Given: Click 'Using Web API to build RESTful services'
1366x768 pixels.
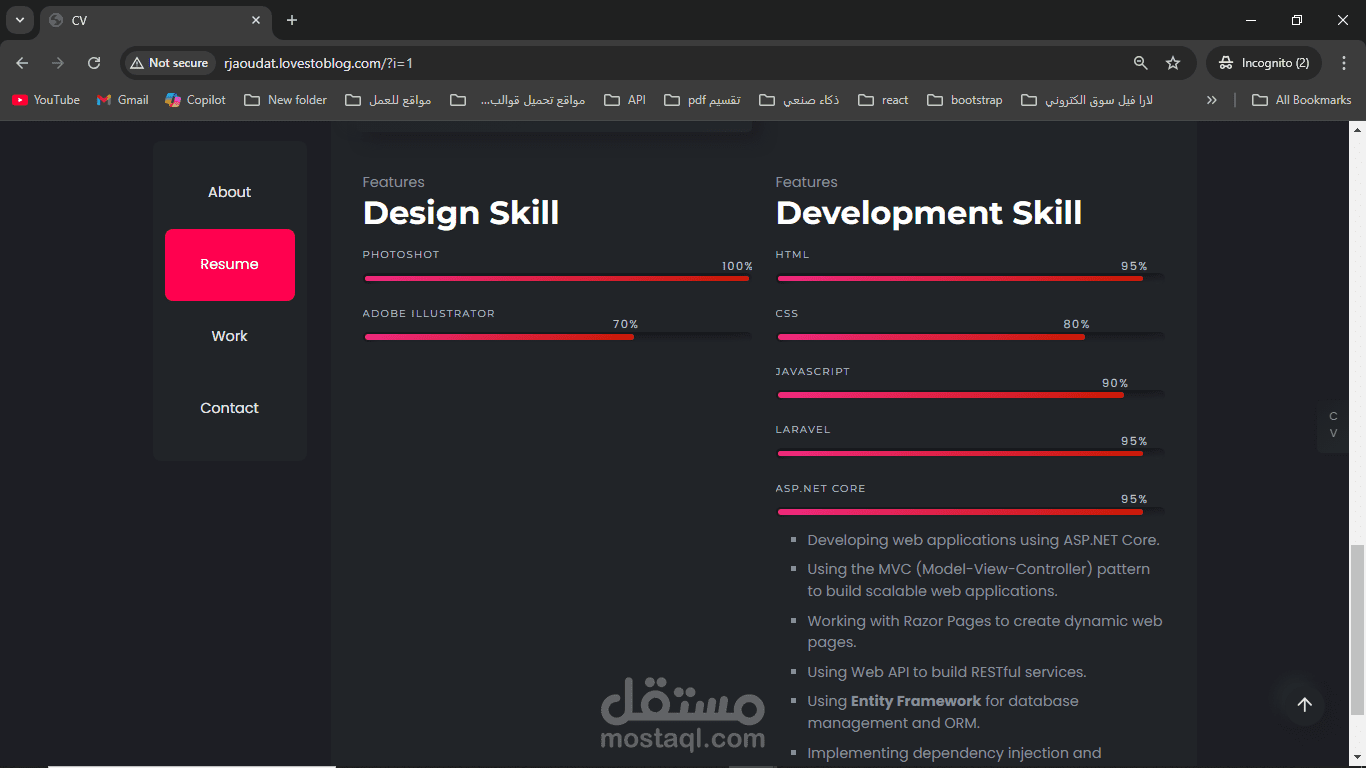Looking at the screenshot, I should [x=947, y=672].
